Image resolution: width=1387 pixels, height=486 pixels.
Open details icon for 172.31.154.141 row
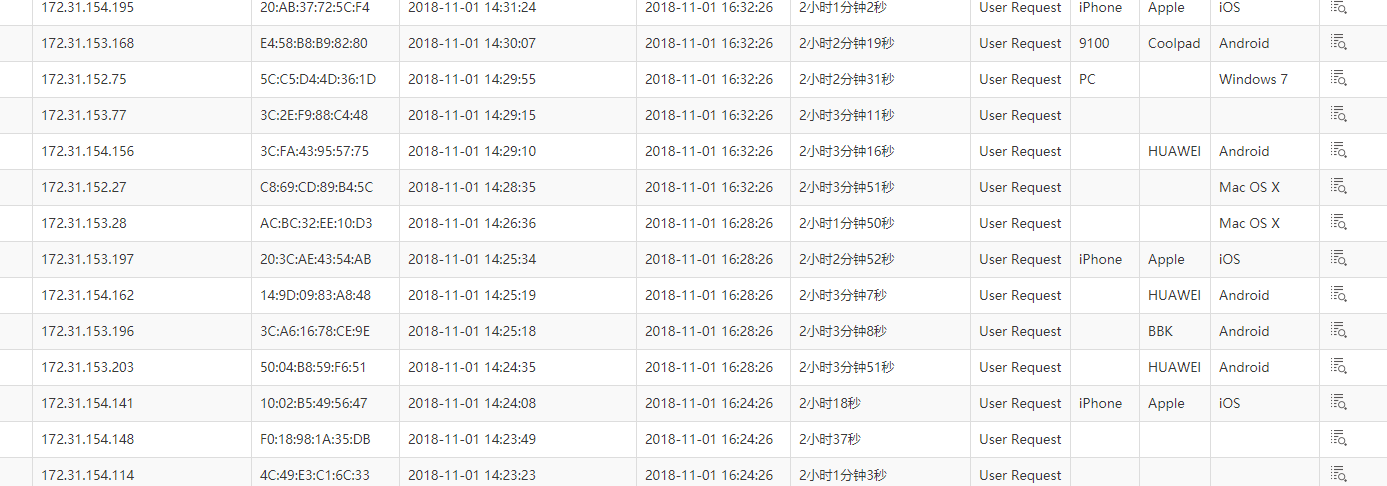[1338, 402]
